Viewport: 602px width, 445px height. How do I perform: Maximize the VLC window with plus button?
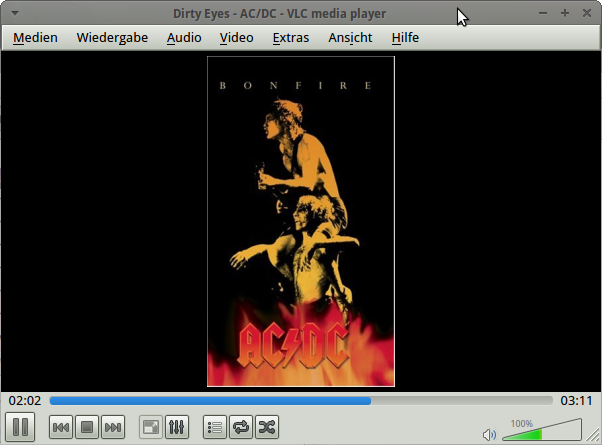[564, 13]
